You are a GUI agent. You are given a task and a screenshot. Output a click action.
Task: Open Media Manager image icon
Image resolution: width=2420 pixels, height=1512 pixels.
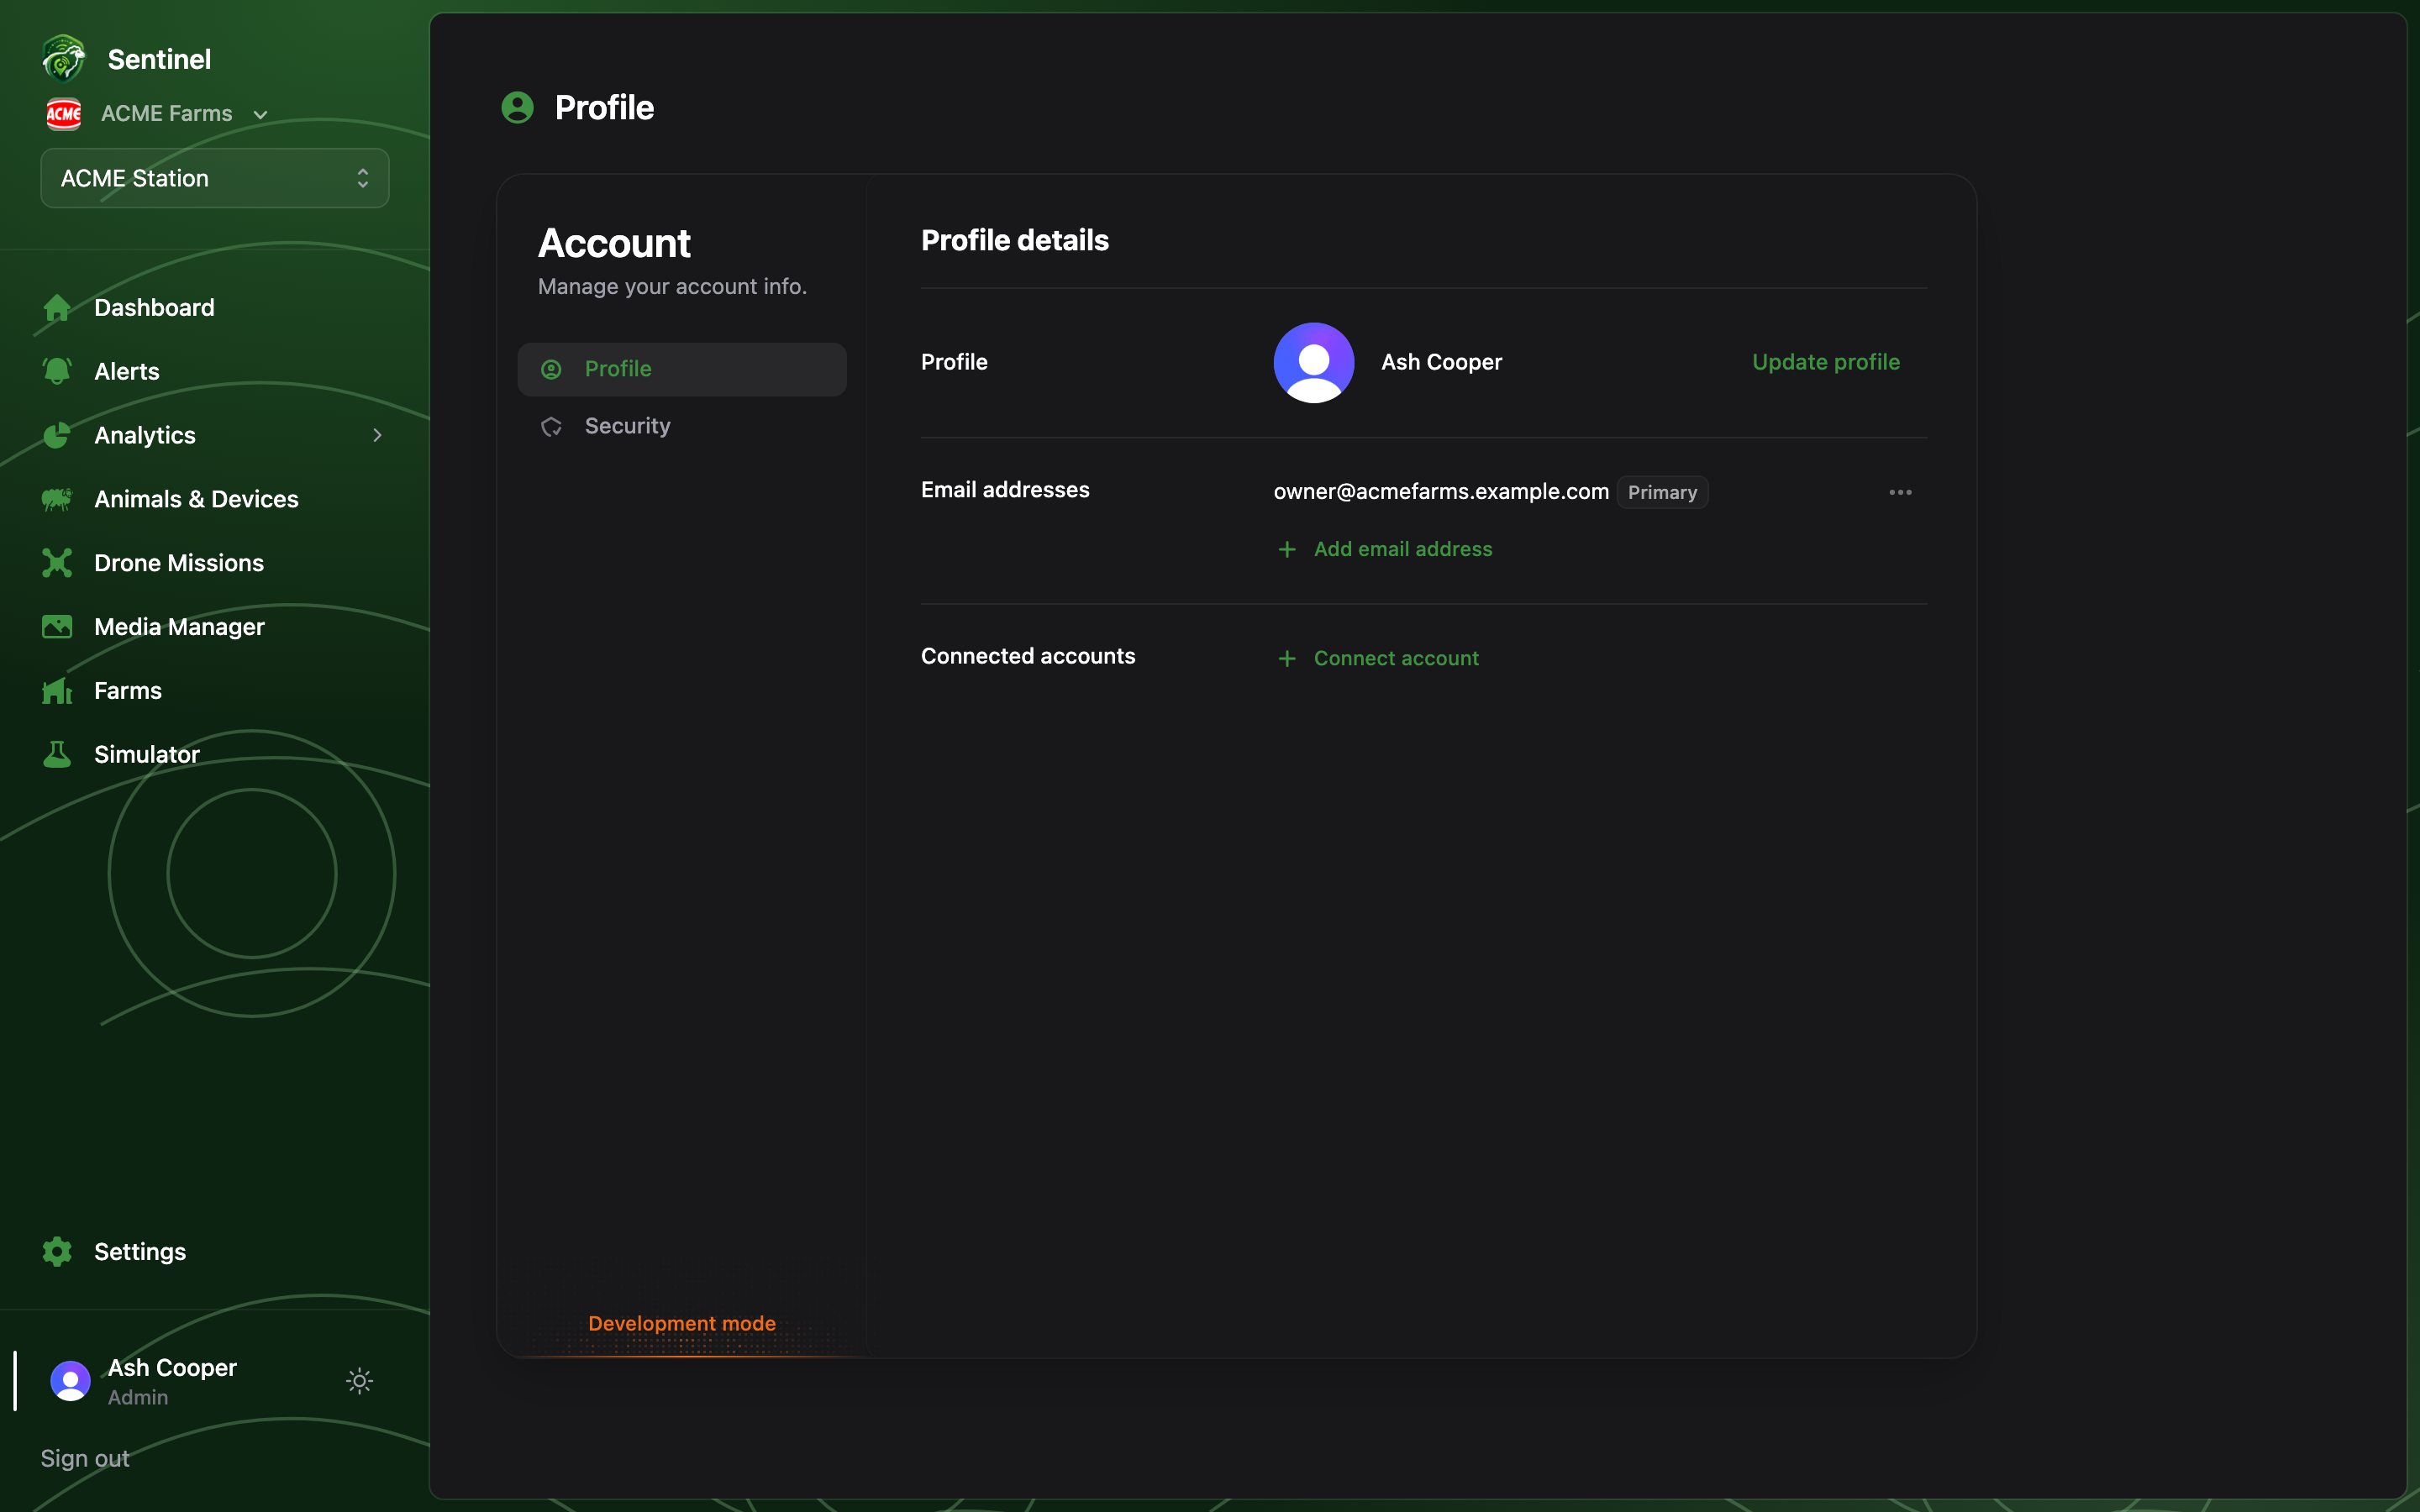pyautogui.click(x=57, y=627)
